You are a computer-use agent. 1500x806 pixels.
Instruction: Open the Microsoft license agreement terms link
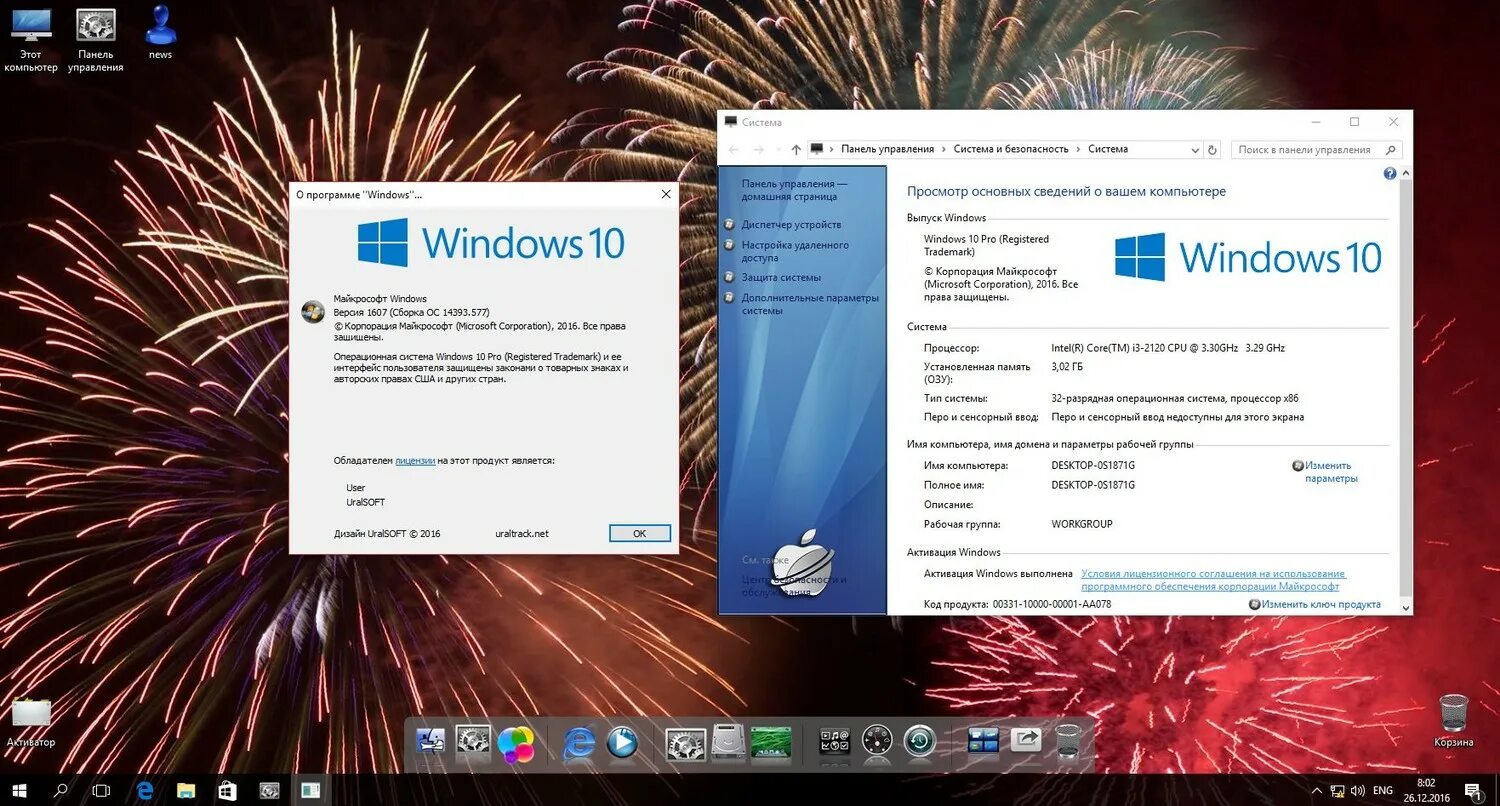click(x=1214, y=580)
